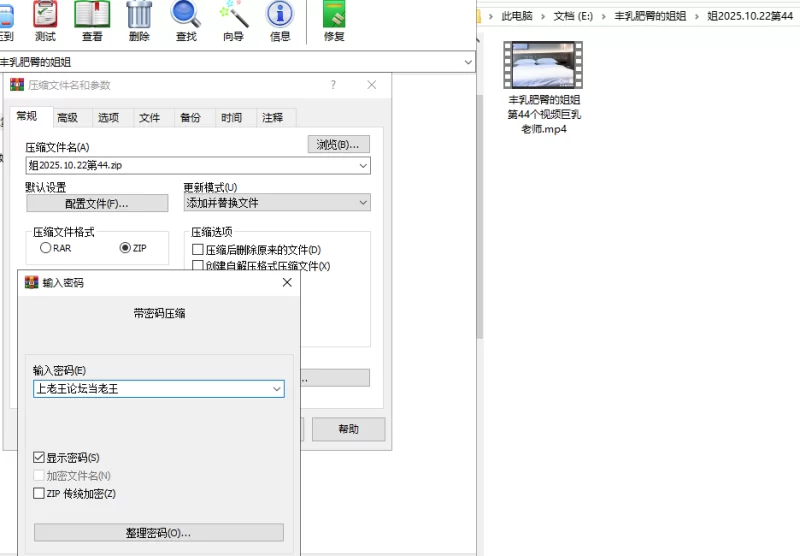800x556 pixels.
Task: Enable ZIP 传统加密 checkbox
Action: tap(39, 493)
